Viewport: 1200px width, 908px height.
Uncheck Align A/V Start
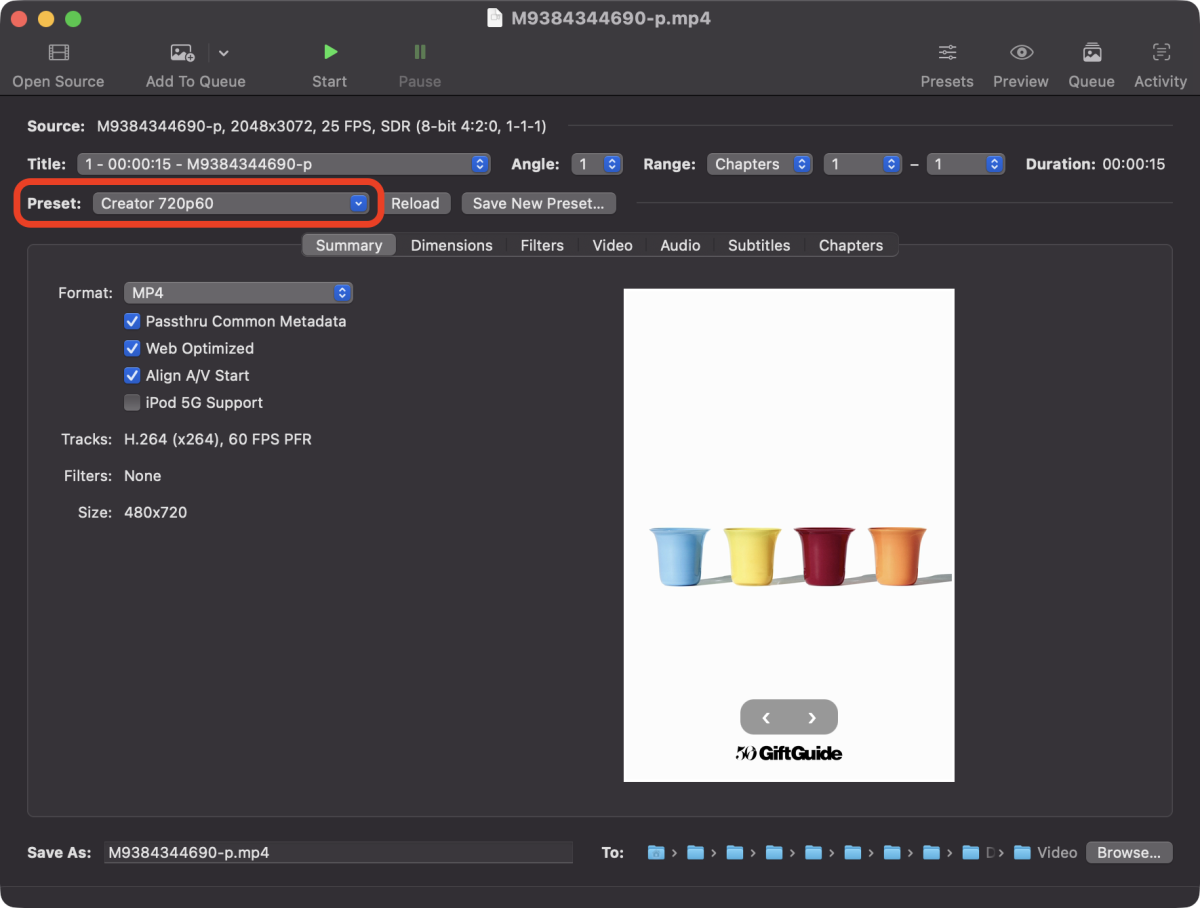click(x=132, y=375)
